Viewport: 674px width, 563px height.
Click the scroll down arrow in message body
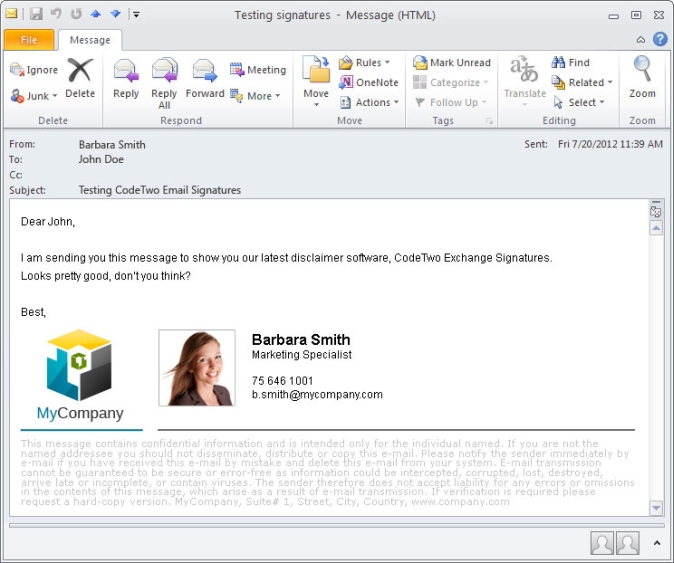(656, 508)
